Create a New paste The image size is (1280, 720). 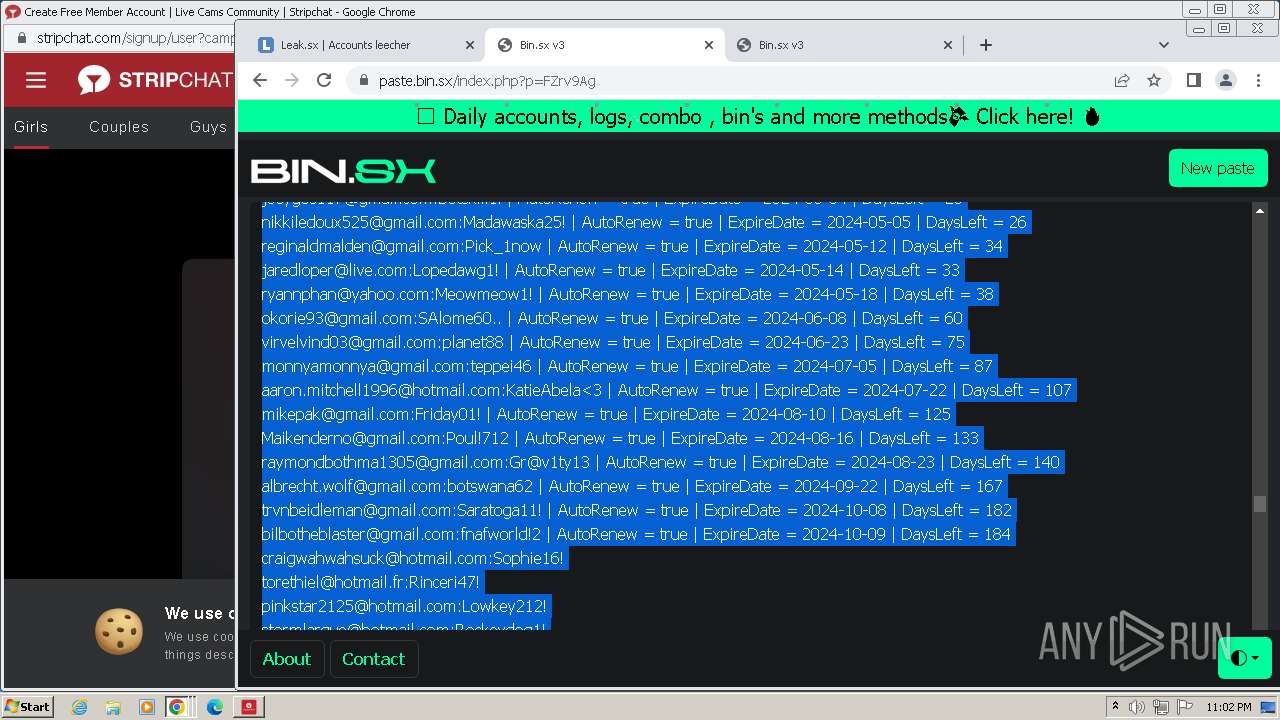pyautogui.click(x=1217, y=168)
